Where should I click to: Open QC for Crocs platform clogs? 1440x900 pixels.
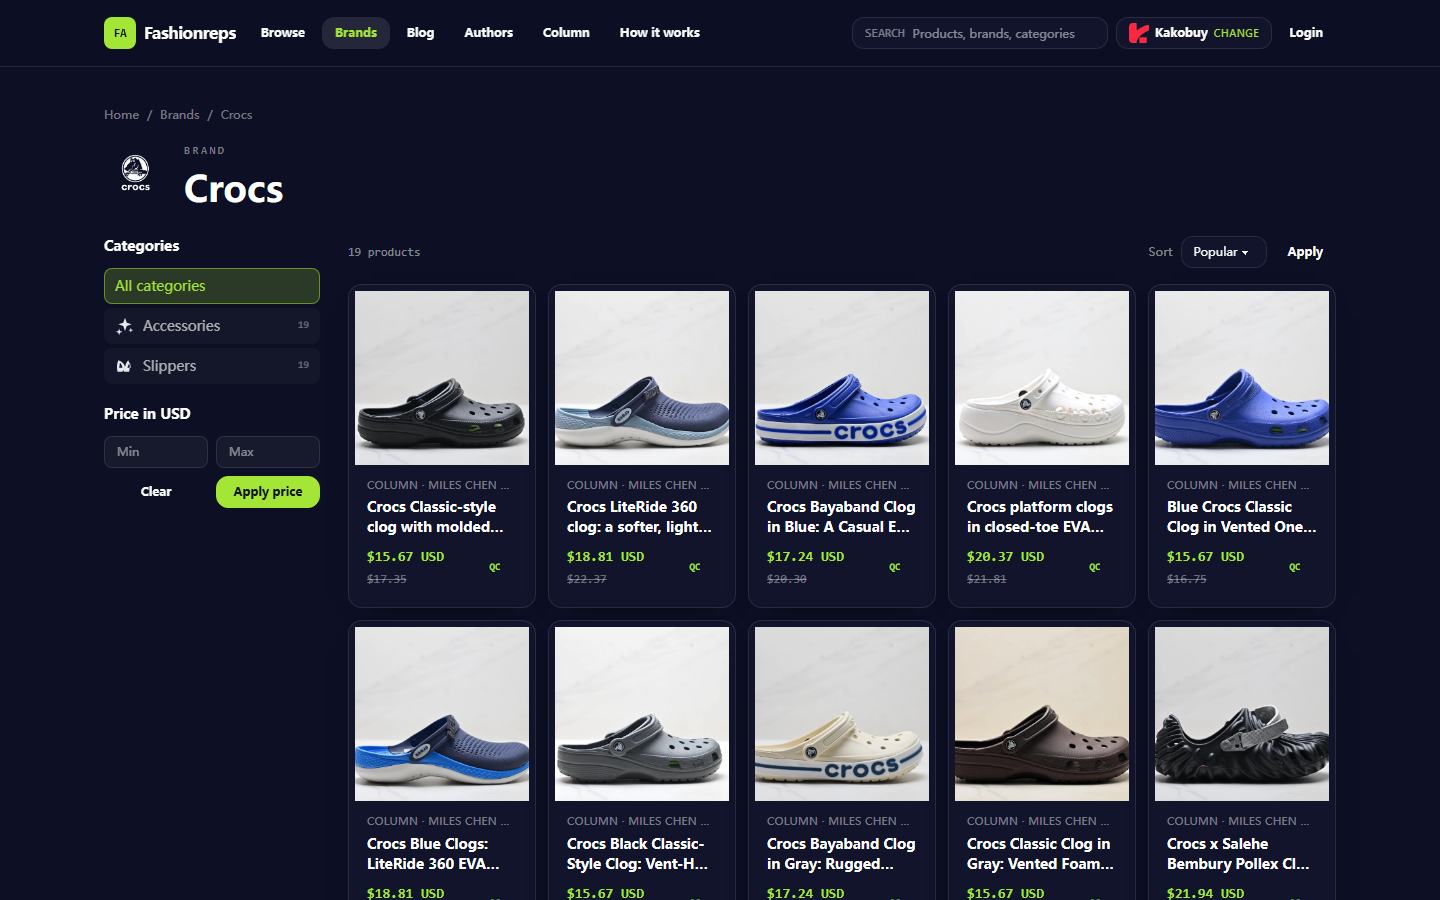(x=1094, y=567)
